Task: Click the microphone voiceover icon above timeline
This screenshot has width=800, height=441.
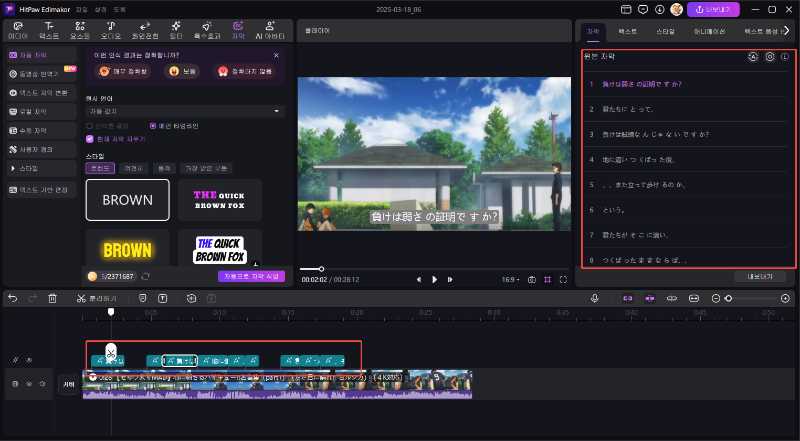Action: tap(594, 298)
